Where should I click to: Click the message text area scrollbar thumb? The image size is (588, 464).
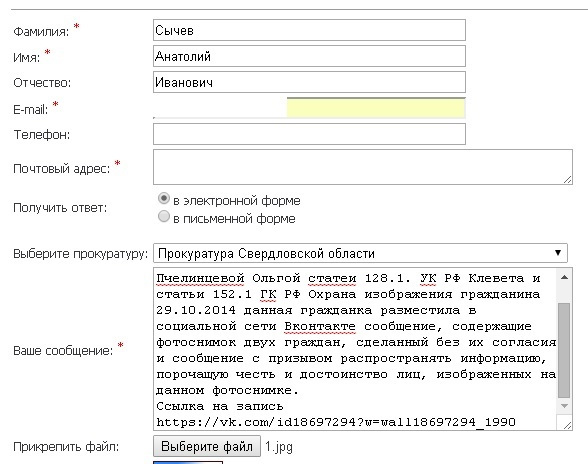coord(564,350)
